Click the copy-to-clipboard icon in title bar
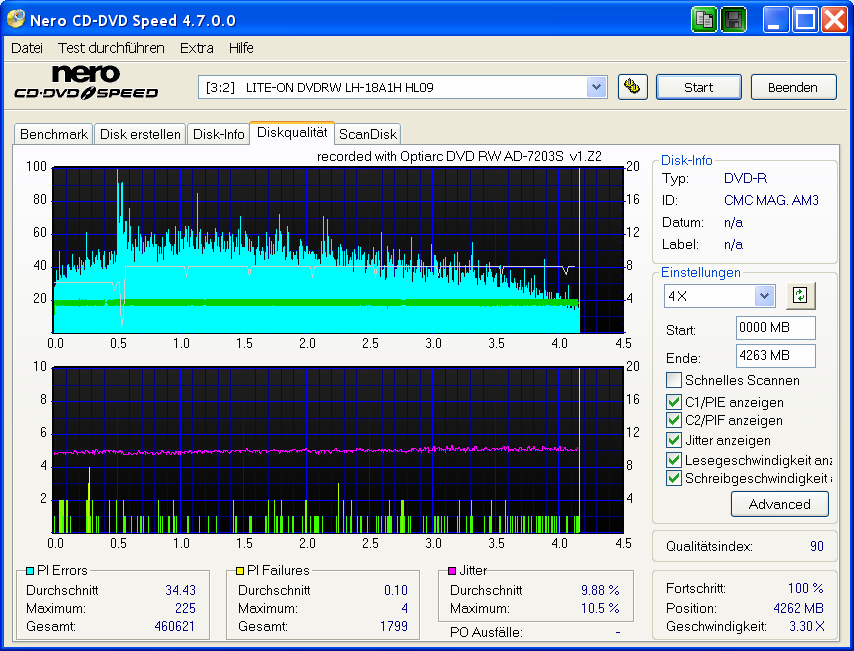Image resolution: width=854 pixels, height=651 pixels. [704, 19]
